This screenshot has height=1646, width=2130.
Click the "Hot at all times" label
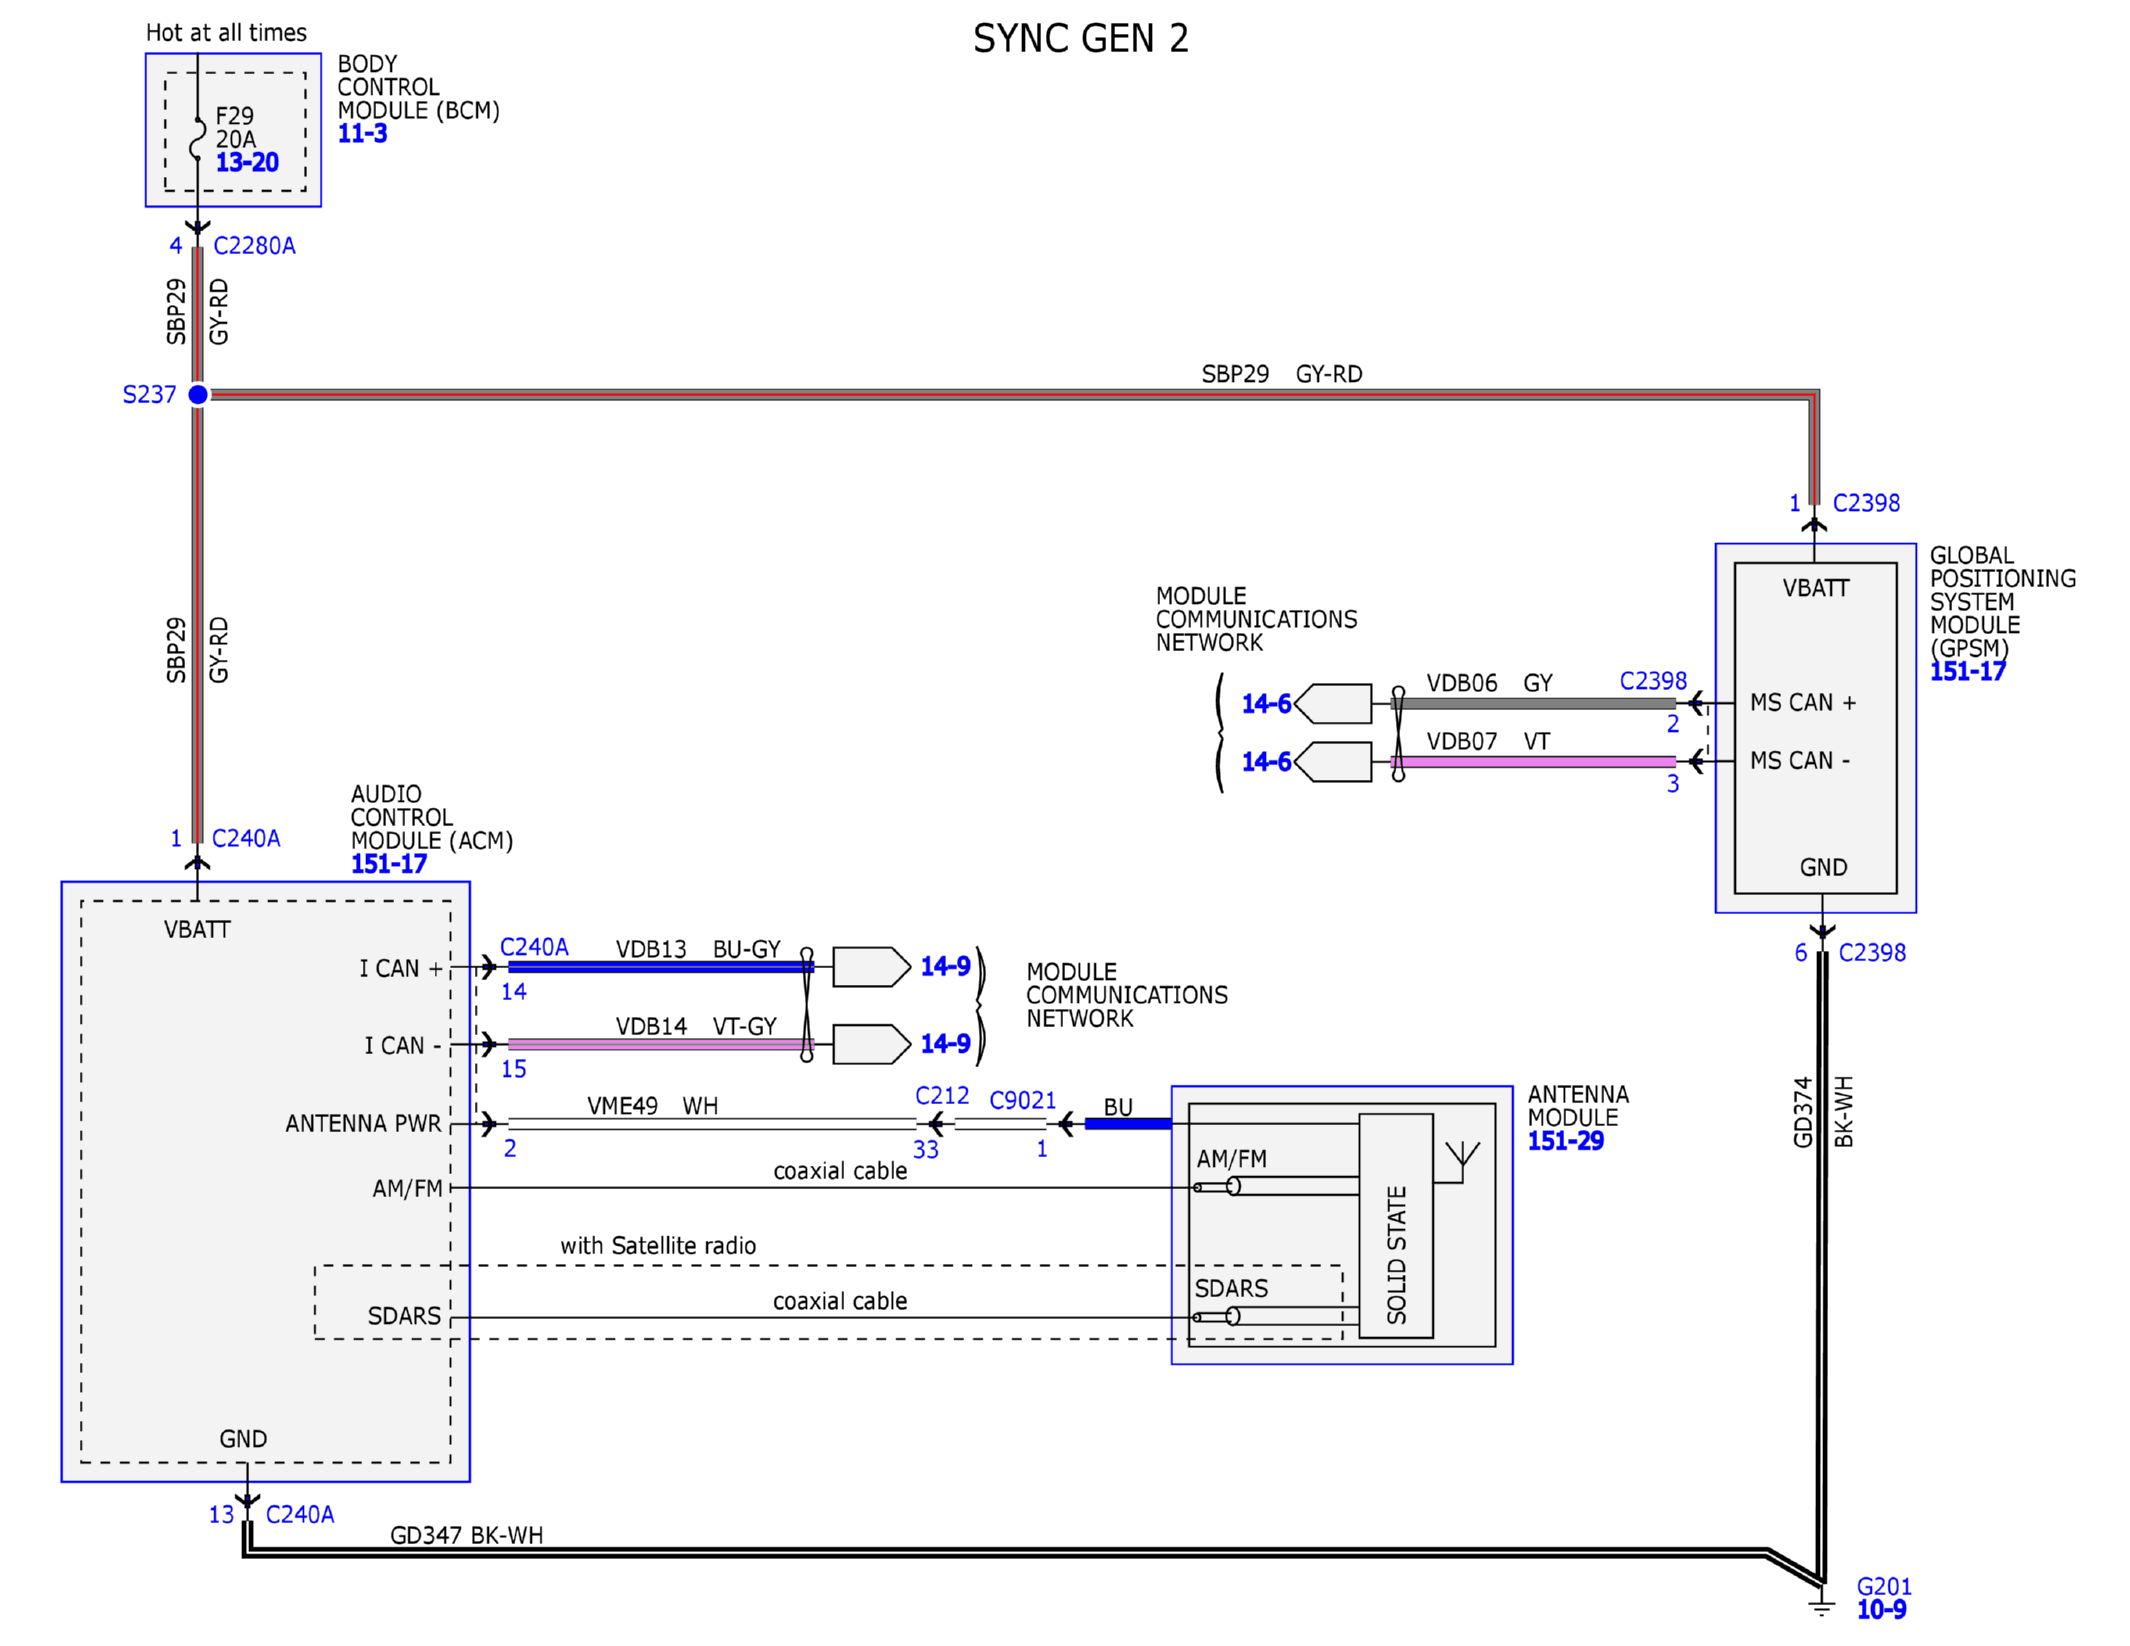point(226,33)
